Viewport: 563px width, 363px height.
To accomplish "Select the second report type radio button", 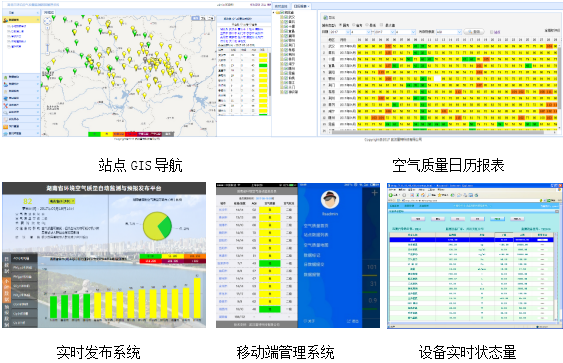I will coord(353,25).
